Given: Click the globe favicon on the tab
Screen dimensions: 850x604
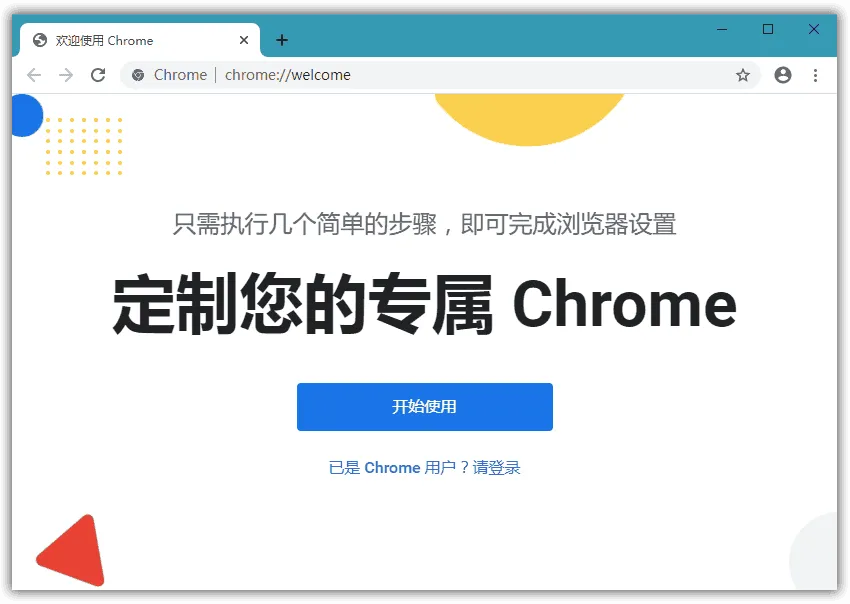Looking at the screenshot, I should tap(40, 40).
